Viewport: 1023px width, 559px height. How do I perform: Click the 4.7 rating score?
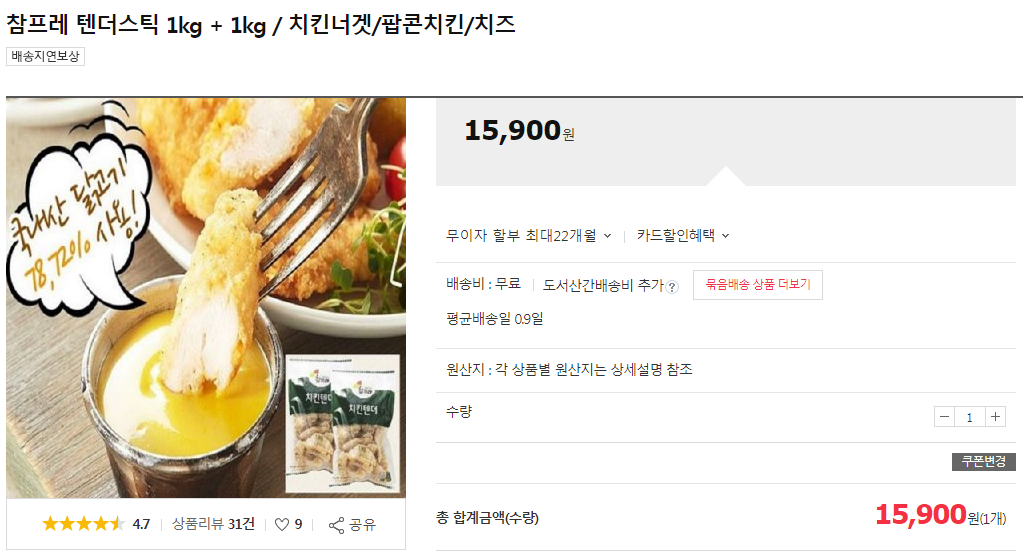click(x=141, y=524)
